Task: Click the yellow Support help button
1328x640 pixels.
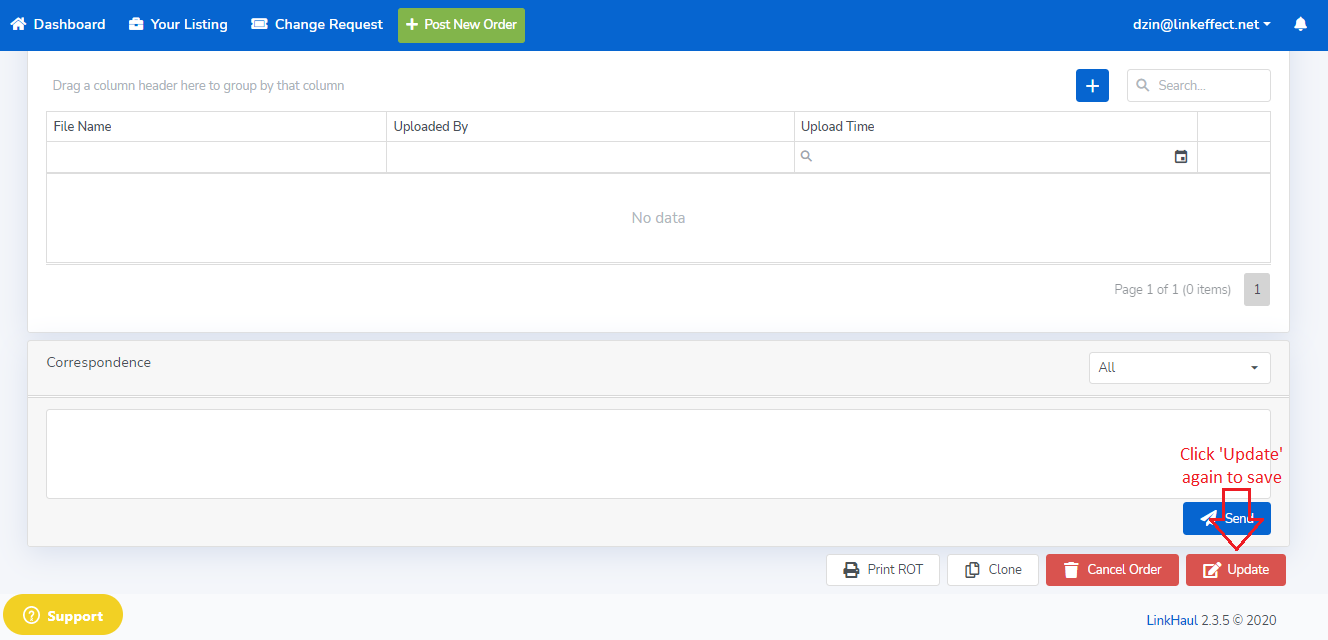Action: [63, 616]
